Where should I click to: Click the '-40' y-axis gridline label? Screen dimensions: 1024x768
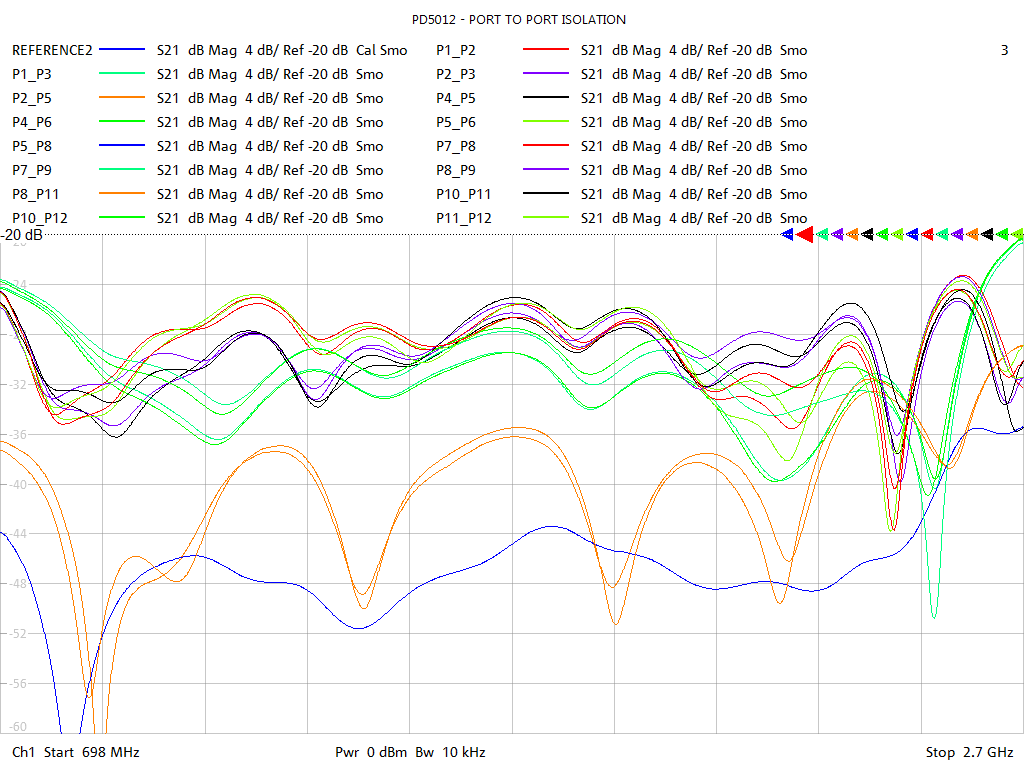[x=17, y=485]
